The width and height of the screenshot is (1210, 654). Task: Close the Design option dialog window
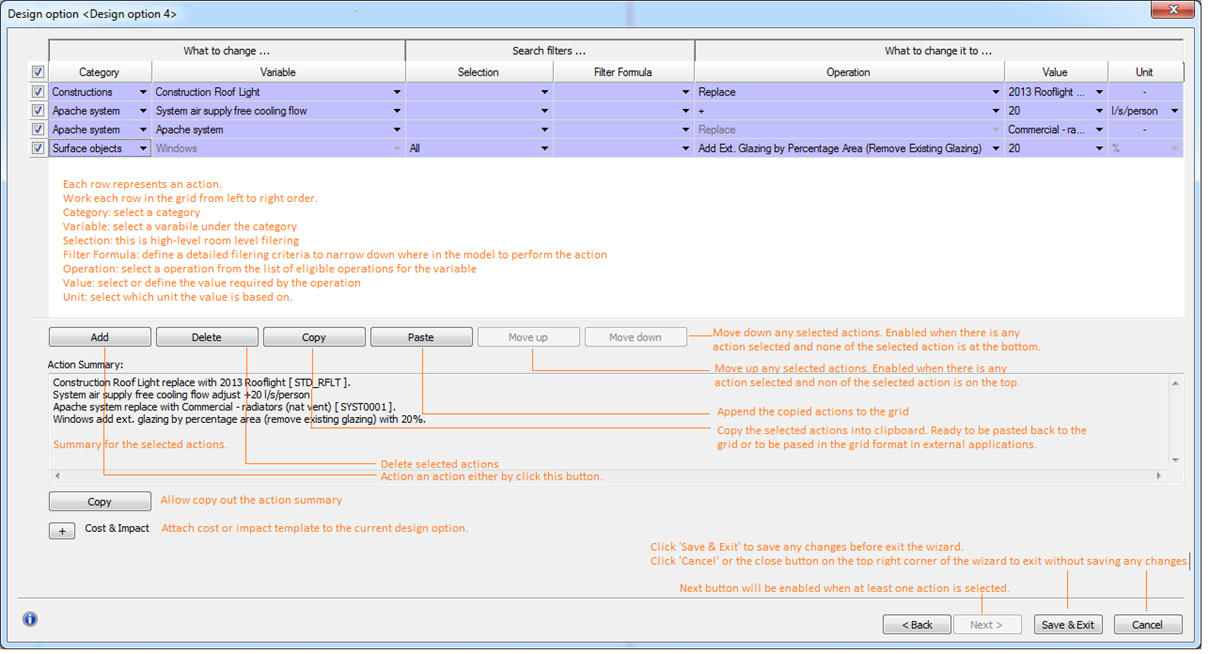point(1164,11)
